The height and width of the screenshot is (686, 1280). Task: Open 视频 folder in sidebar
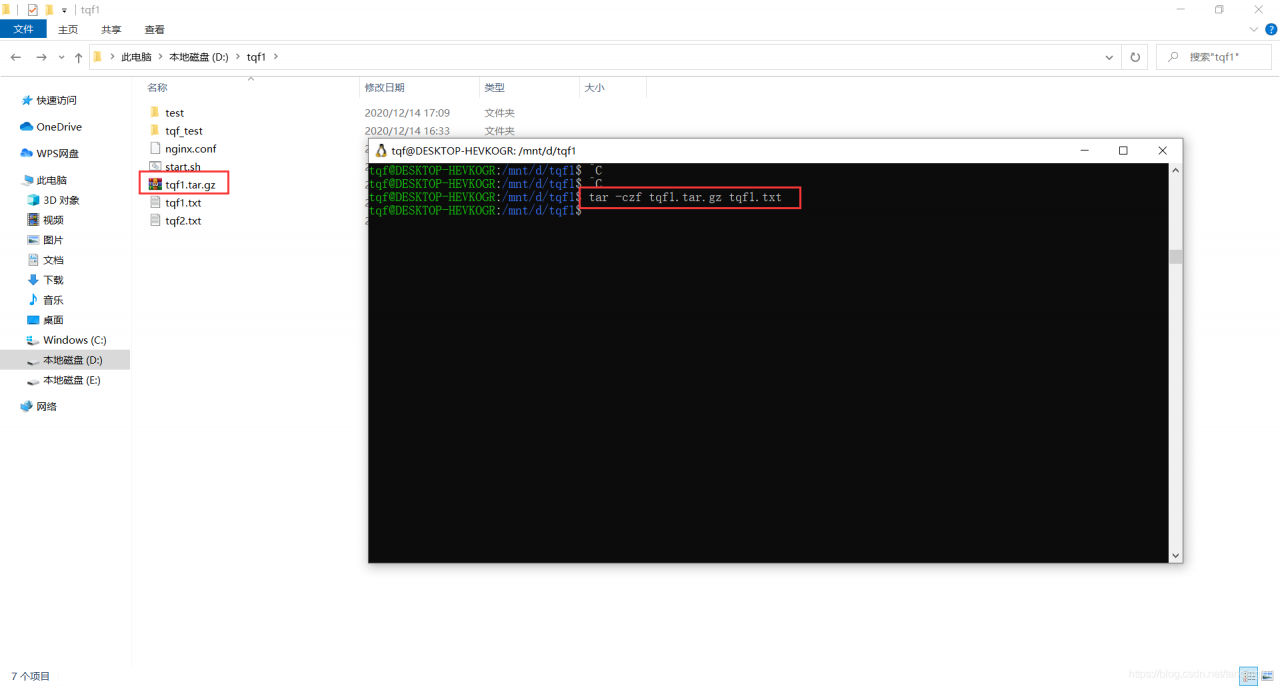click(53, 220)
